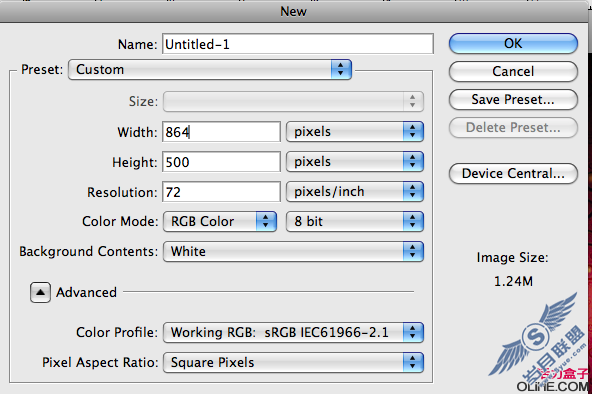592x394 pixels.
Task: Click the New dialog title
Action: 293,11
